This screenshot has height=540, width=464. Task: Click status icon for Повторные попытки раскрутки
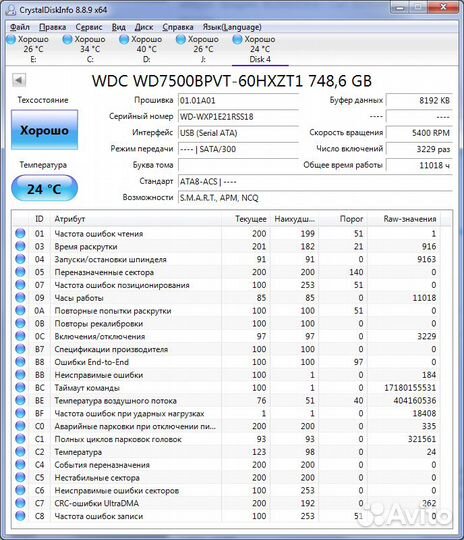coord(20,311)
